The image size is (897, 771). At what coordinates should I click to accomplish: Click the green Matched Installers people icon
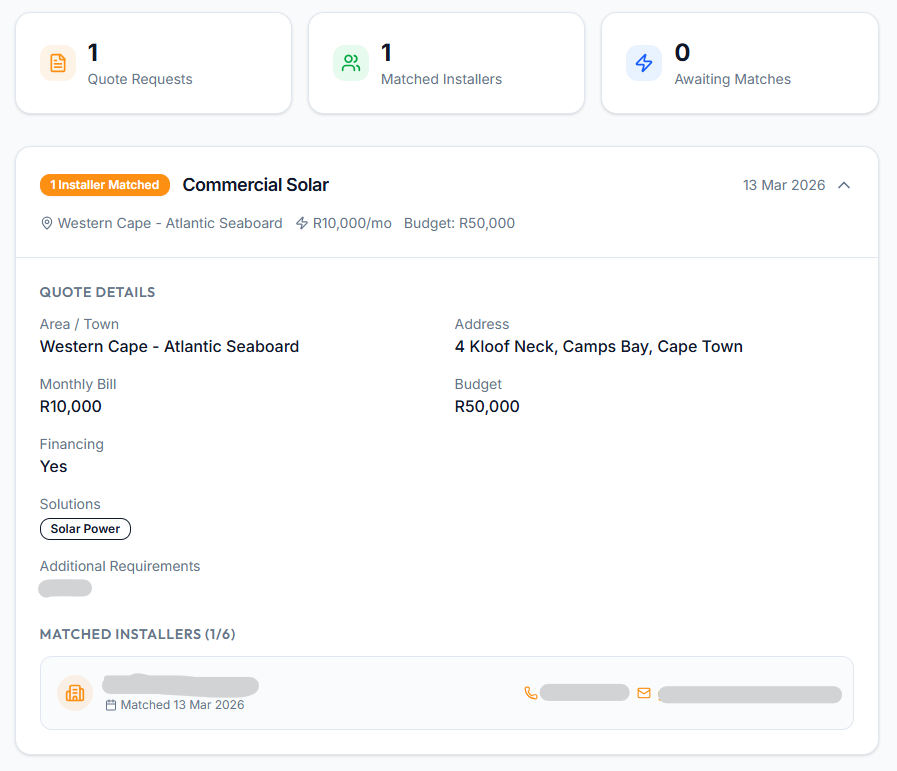351,63
